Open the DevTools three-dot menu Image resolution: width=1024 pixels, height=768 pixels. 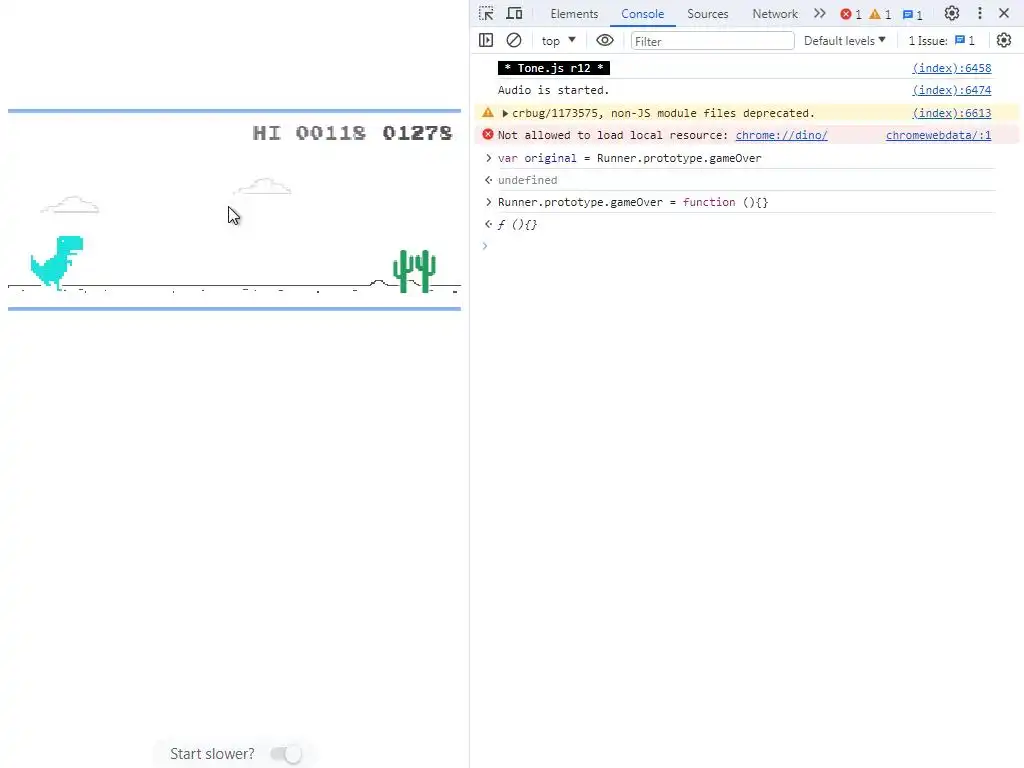click(x=980, y=14)
